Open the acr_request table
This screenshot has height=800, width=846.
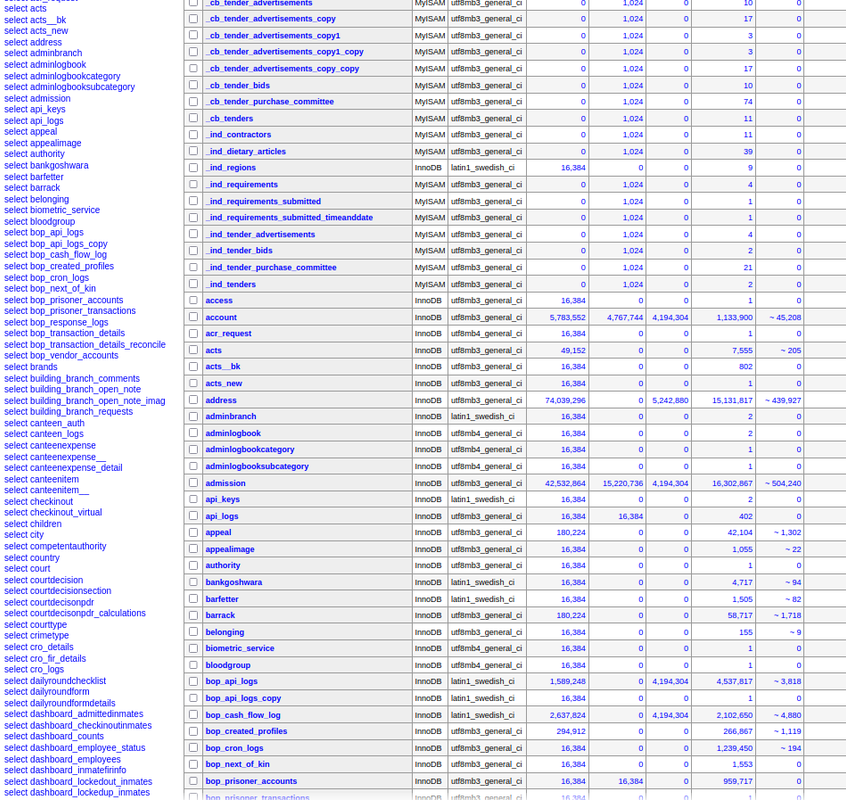click(x=228, y=333)
